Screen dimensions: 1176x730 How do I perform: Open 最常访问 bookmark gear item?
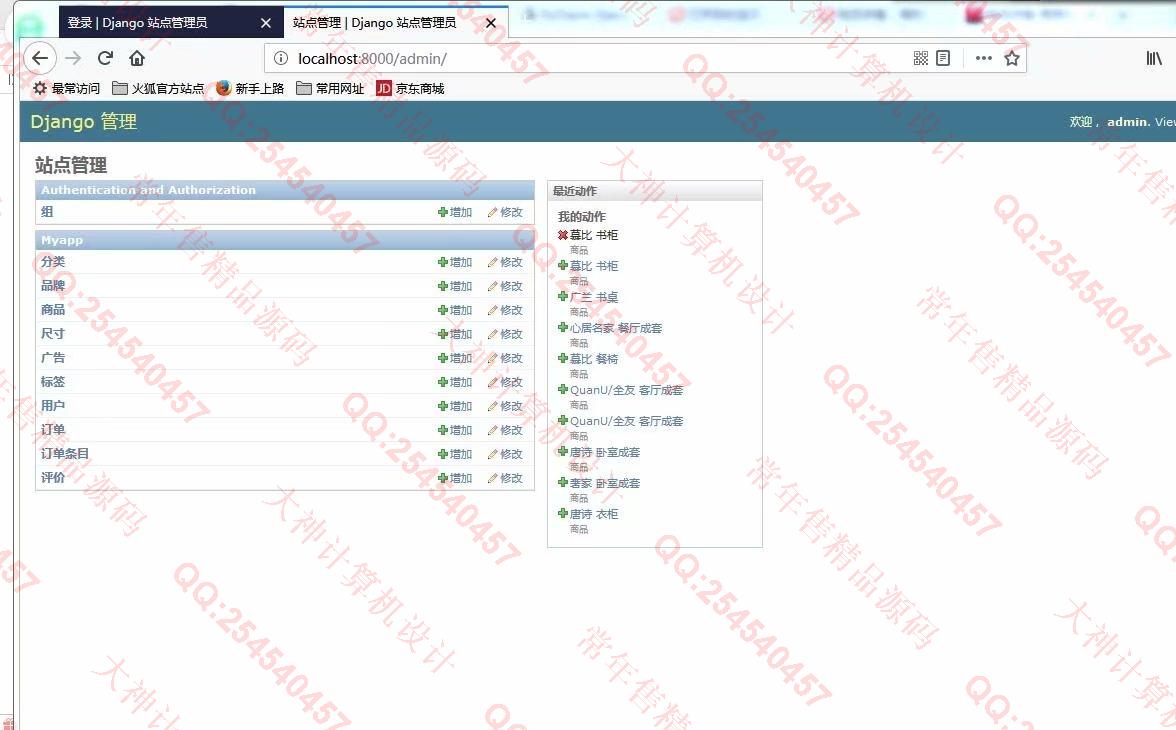tap(66, 89)
